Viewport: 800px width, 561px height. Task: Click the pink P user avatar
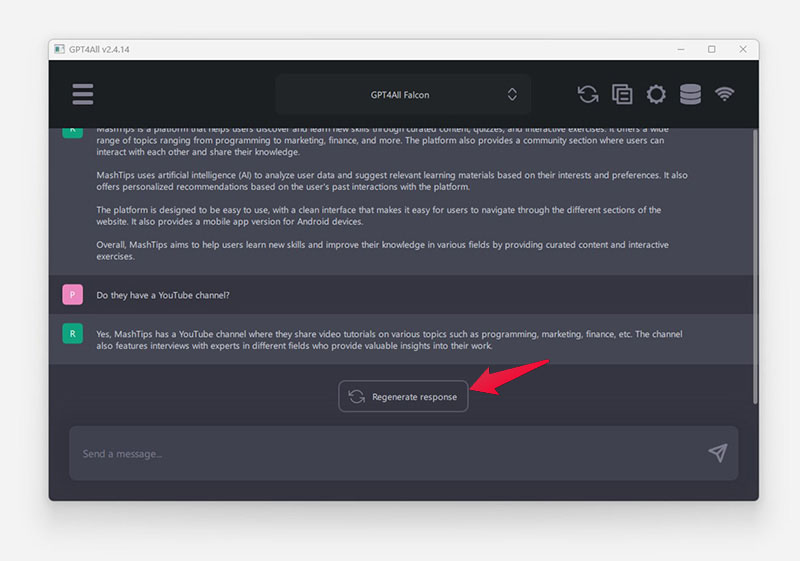(x=72, y=295)
